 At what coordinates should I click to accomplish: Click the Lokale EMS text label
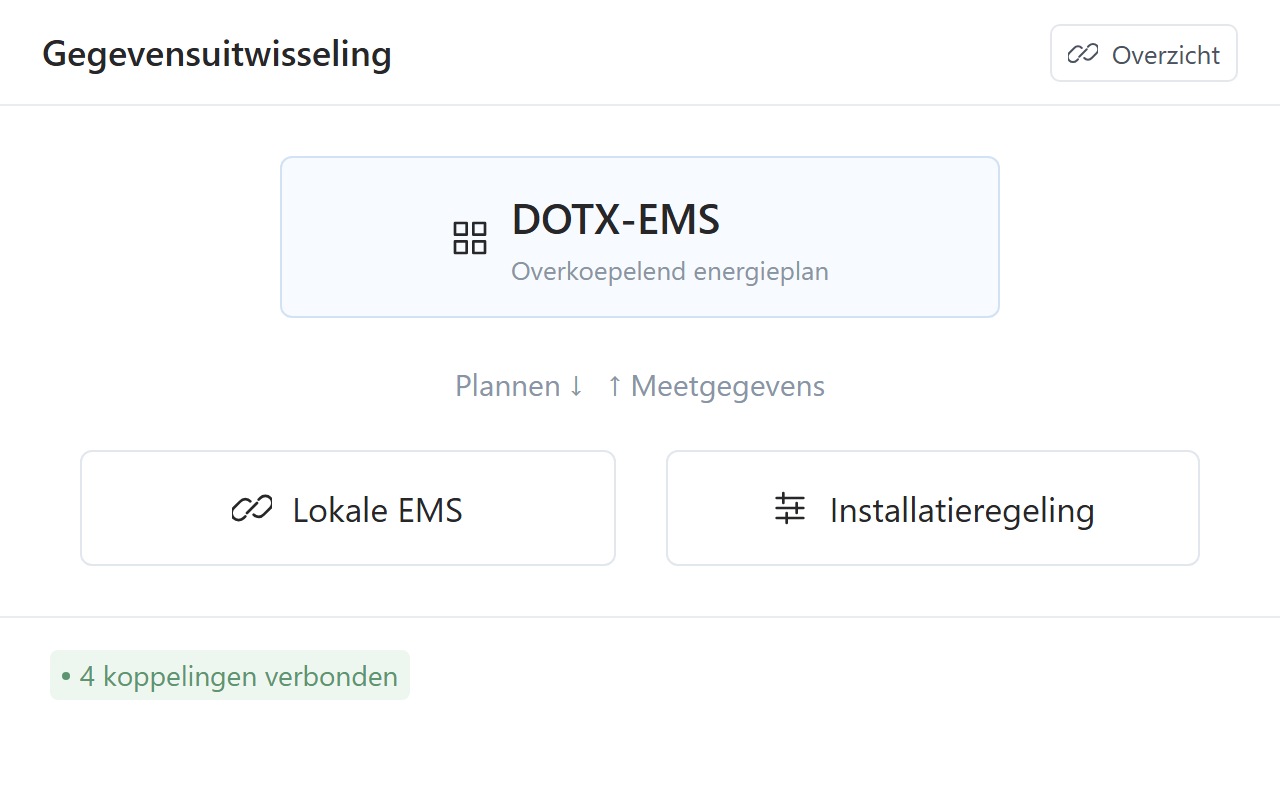[378, 510]
